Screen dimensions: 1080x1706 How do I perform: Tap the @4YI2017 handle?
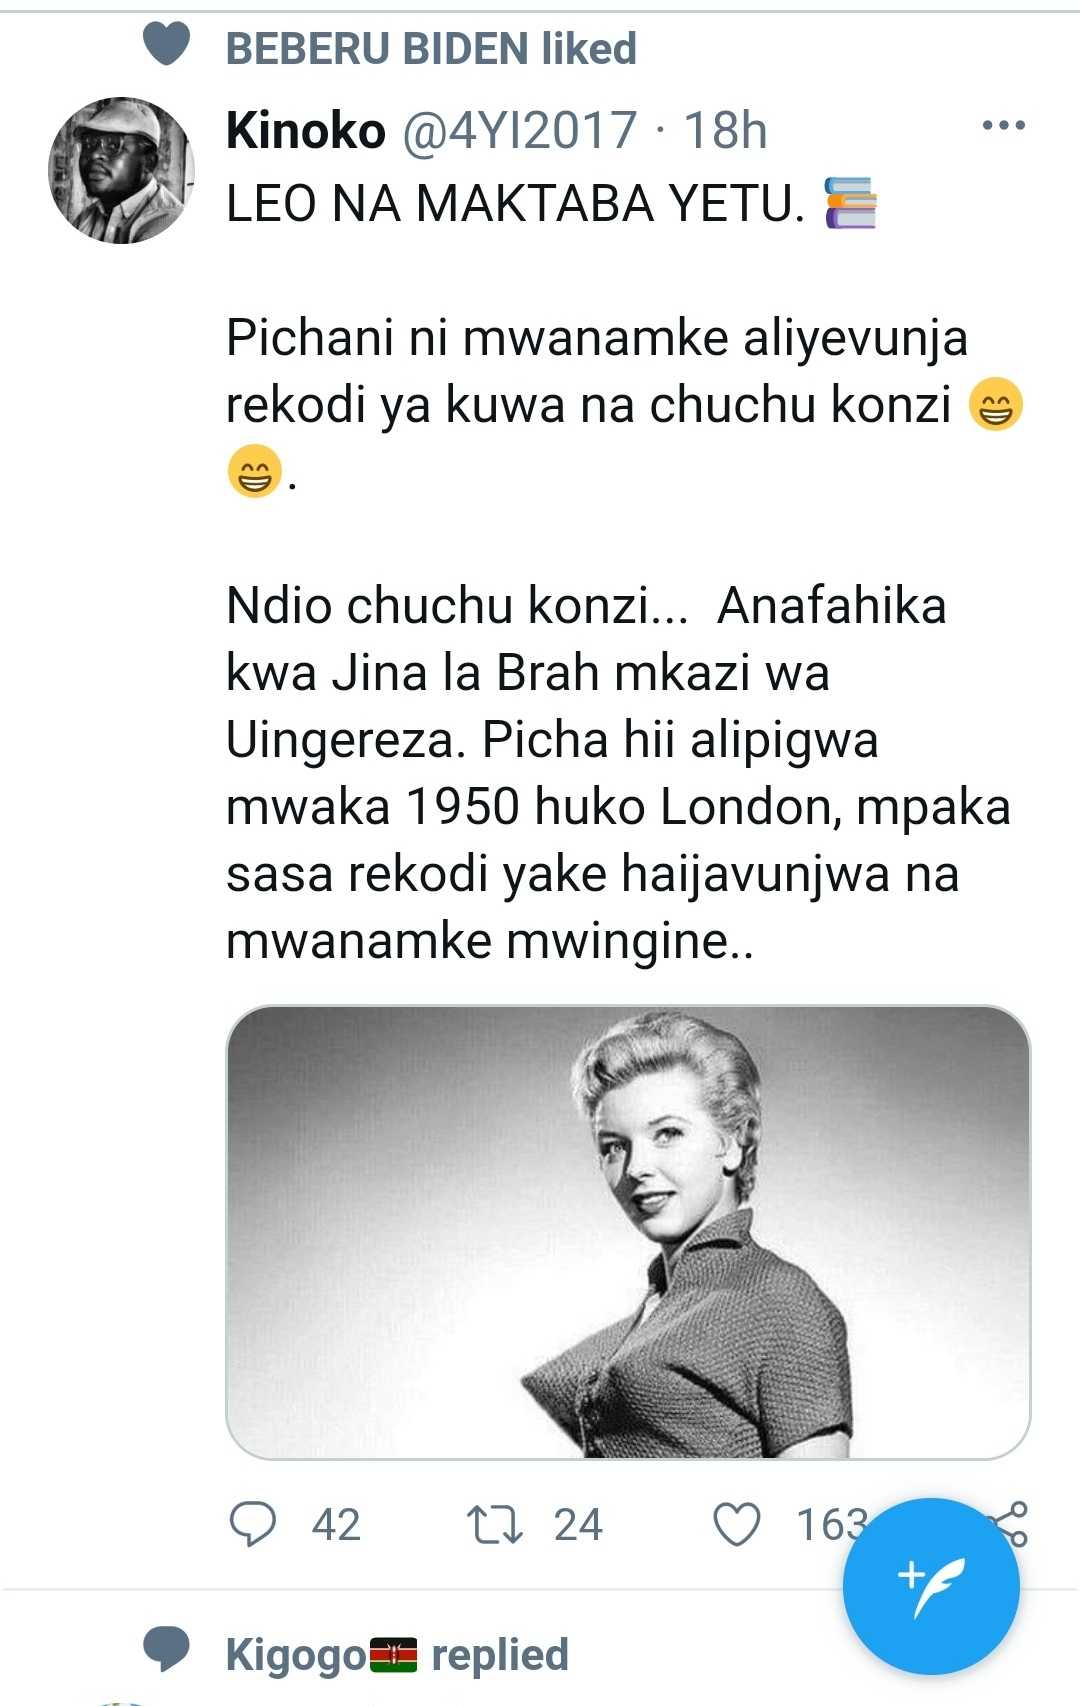tap(520, 130)
